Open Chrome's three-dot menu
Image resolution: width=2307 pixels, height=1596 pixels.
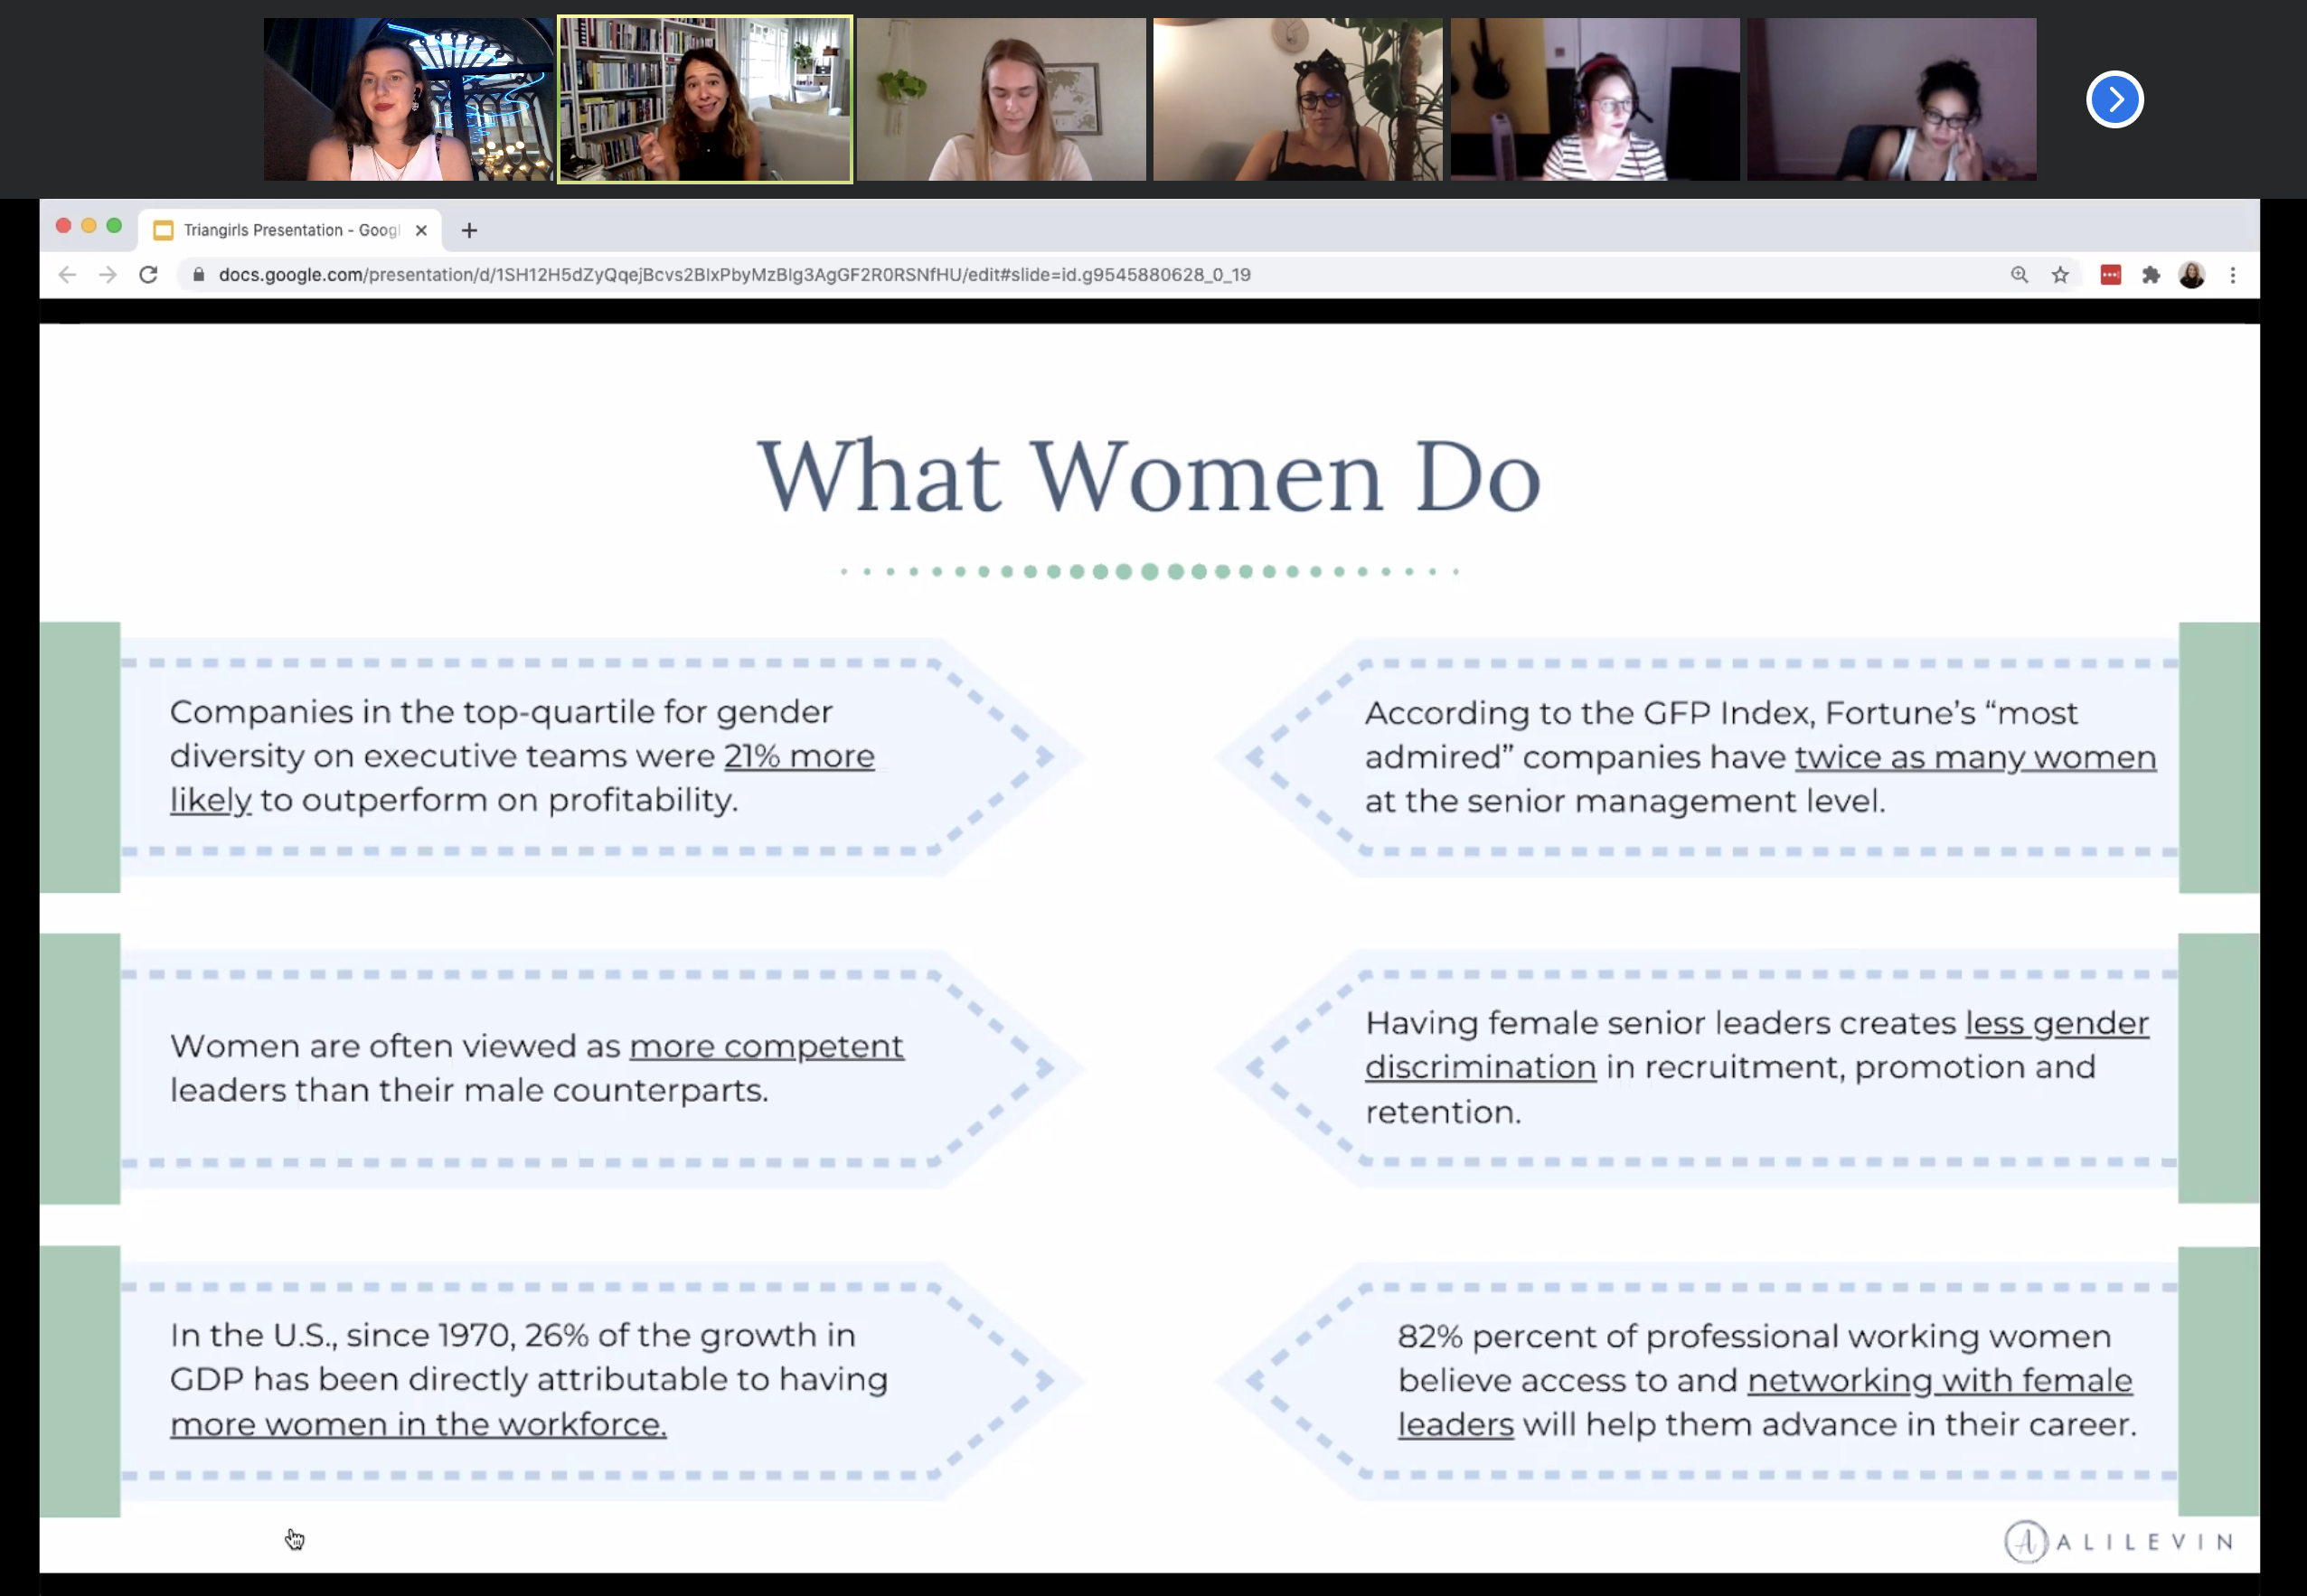point(2233,275)
